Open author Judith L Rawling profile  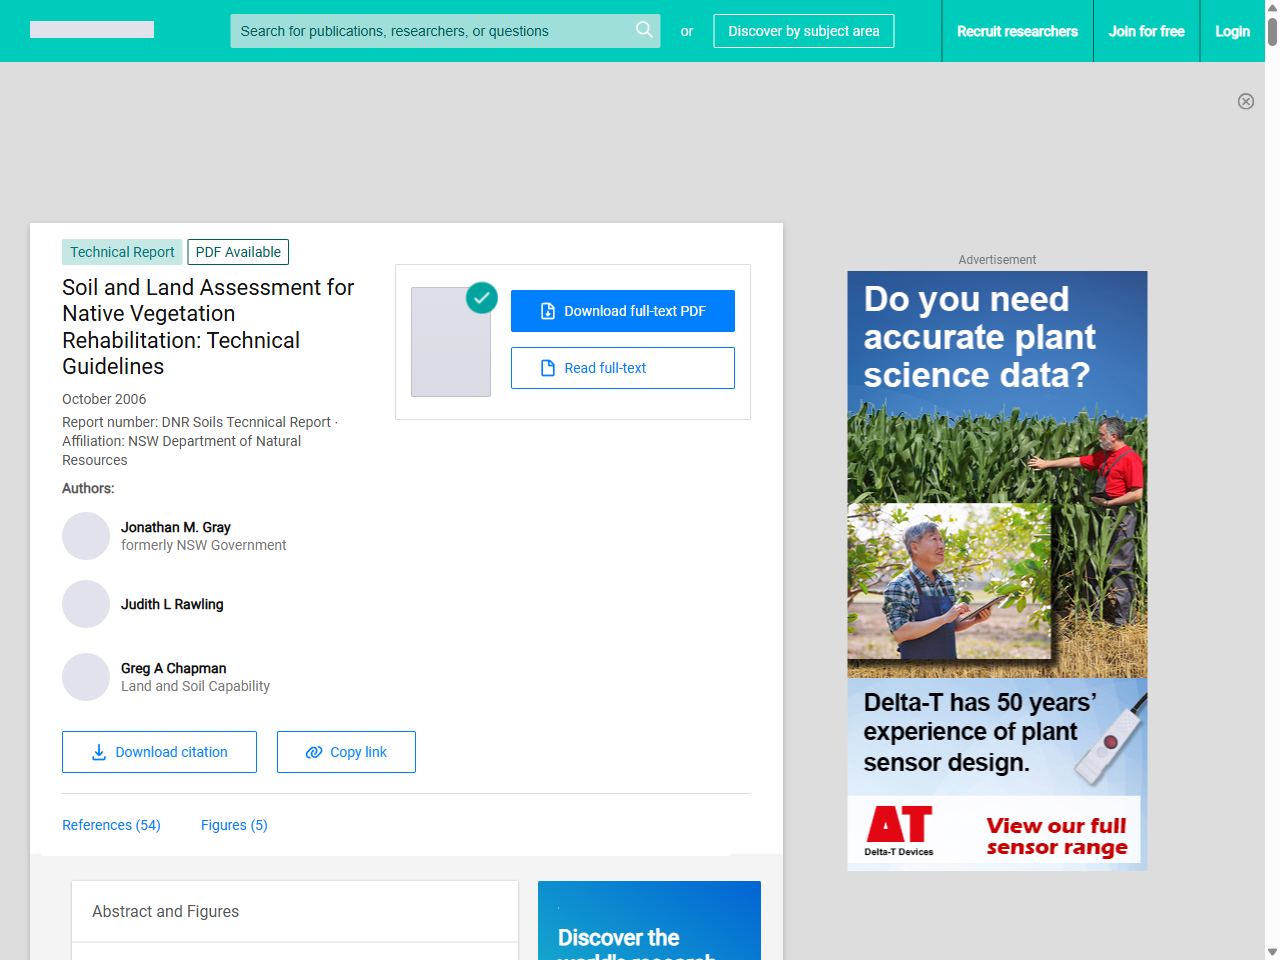172,604
